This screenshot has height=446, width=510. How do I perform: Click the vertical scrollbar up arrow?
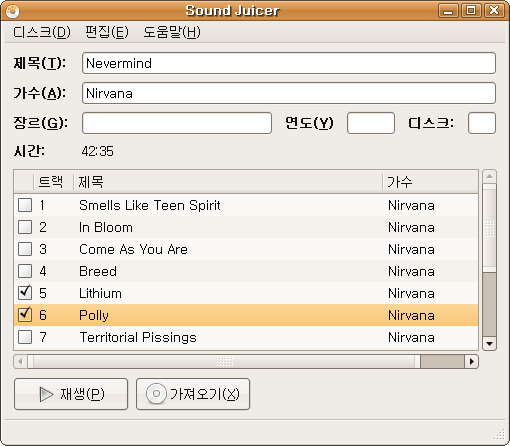point(489,176)
